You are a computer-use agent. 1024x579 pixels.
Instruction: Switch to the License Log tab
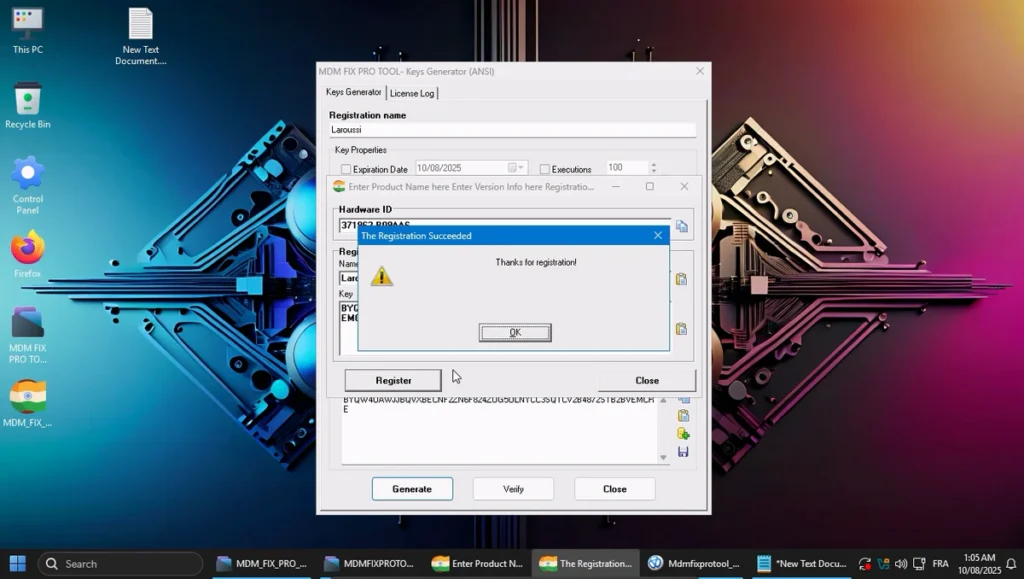(x=412, y=93)
